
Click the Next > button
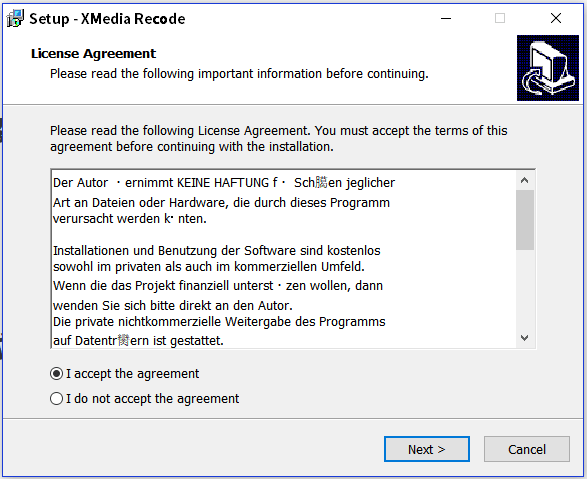[427, 449]
